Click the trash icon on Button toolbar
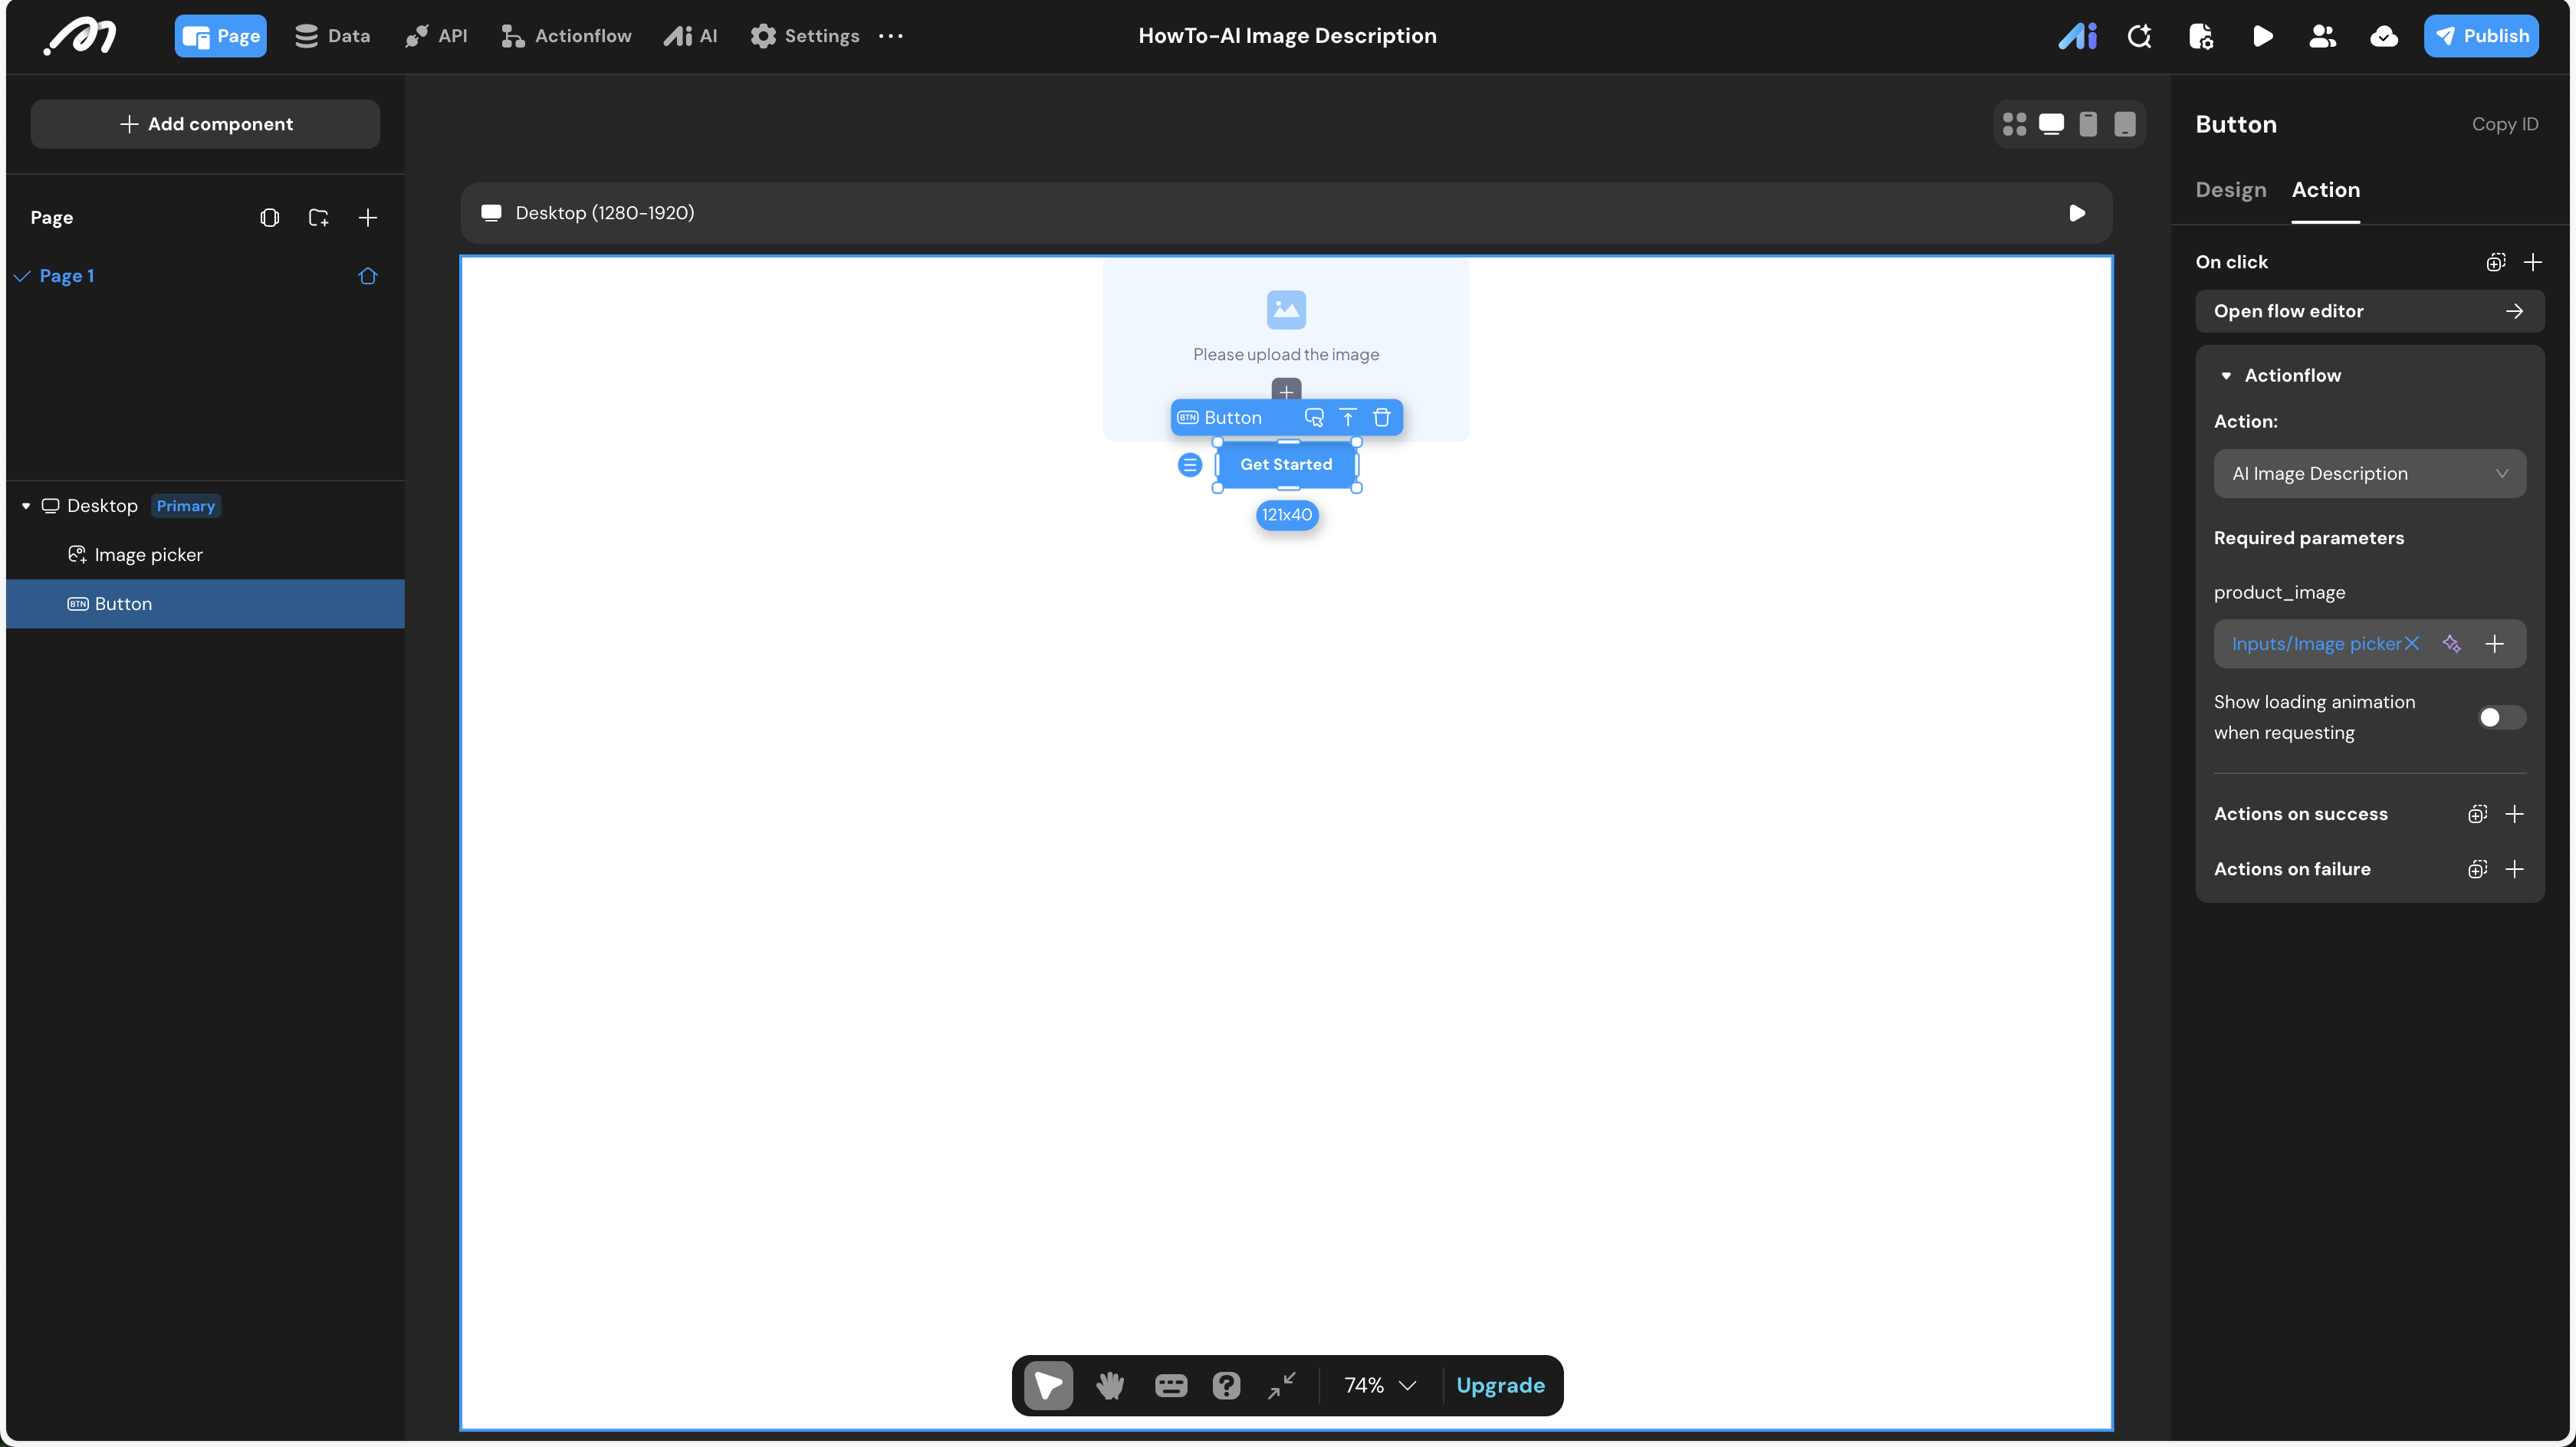Viewport: 2576px width, 1447px height. click(1382, 418)
